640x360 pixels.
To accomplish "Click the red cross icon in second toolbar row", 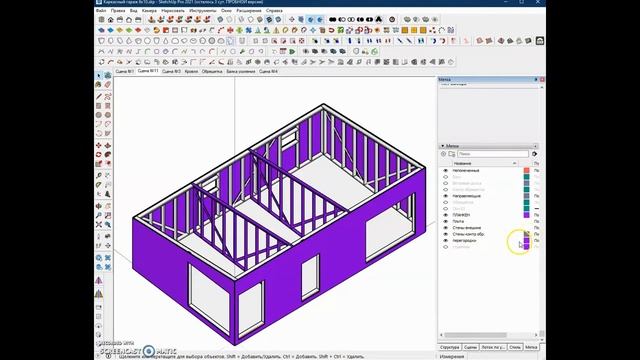I will 230,30.
